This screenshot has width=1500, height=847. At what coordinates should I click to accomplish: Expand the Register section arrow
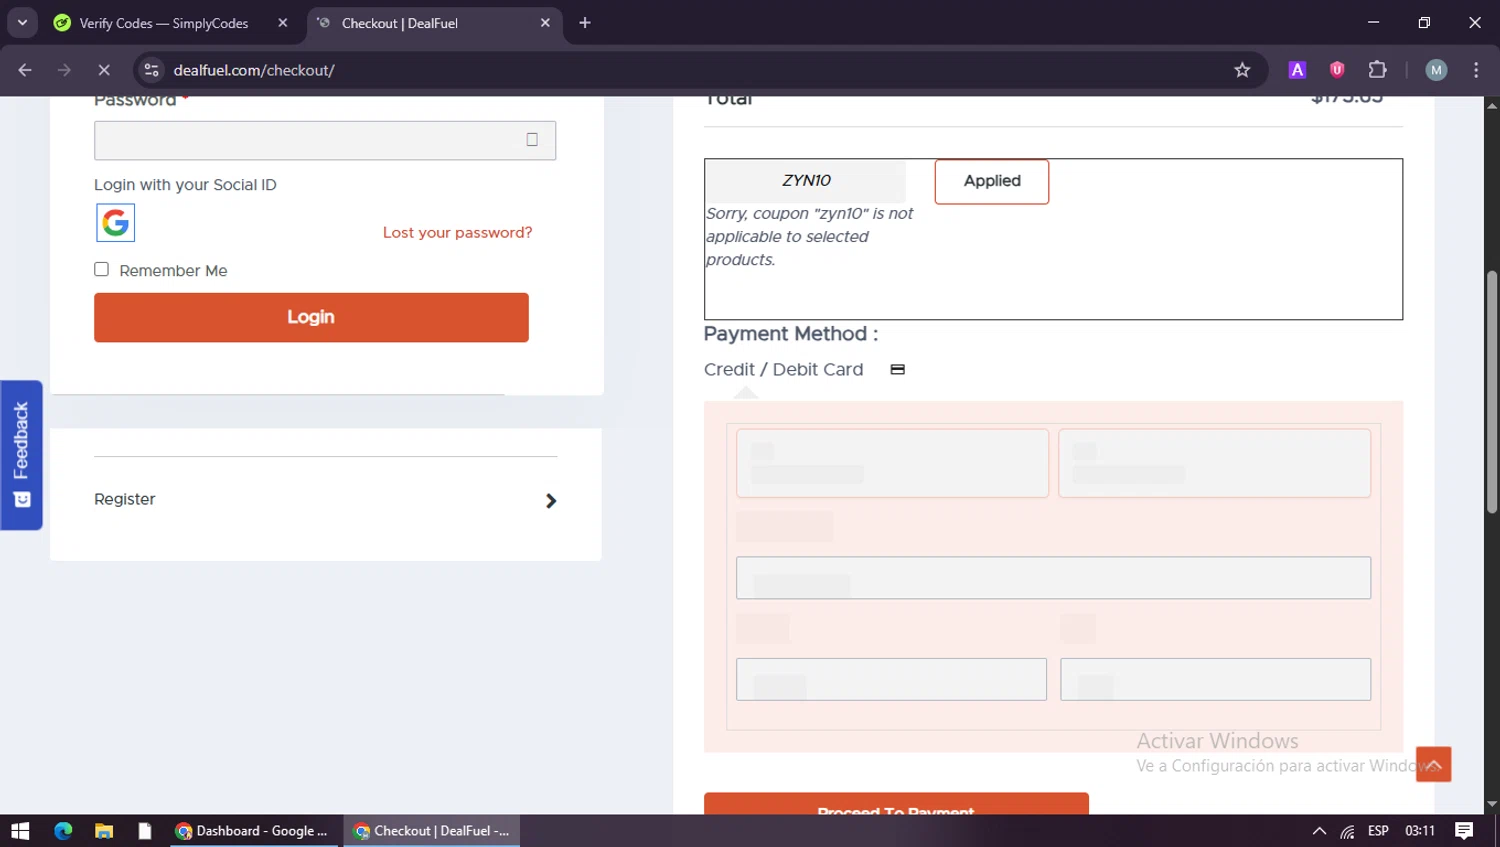coord(550,500)
